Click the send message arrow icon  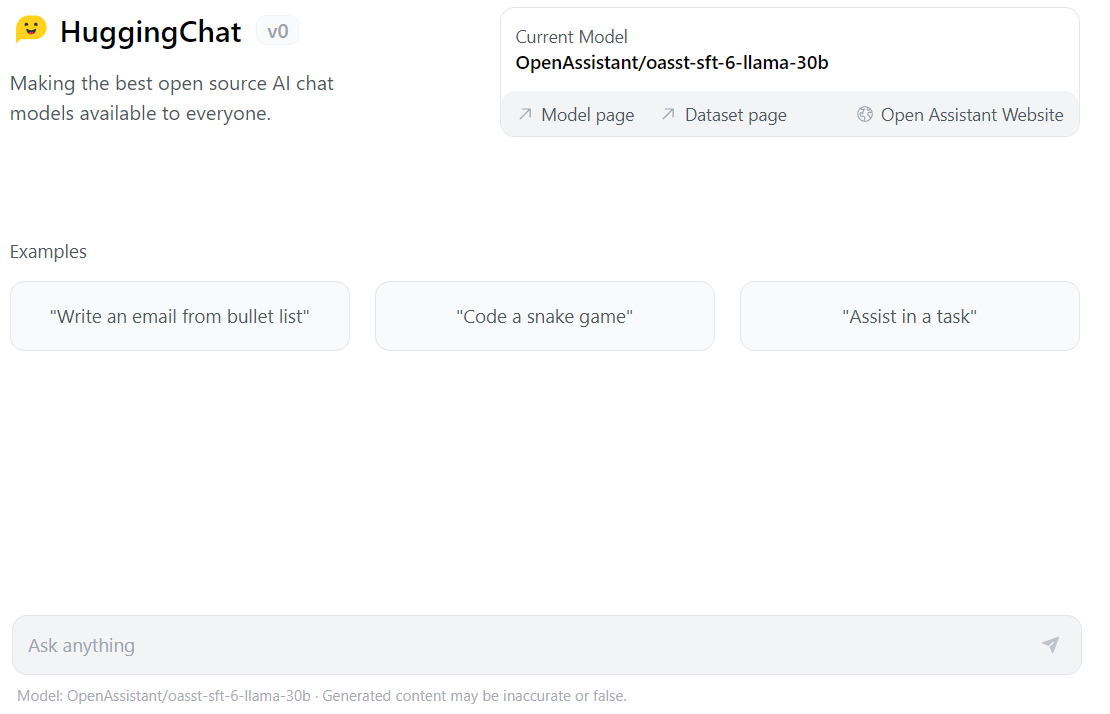1051,644
